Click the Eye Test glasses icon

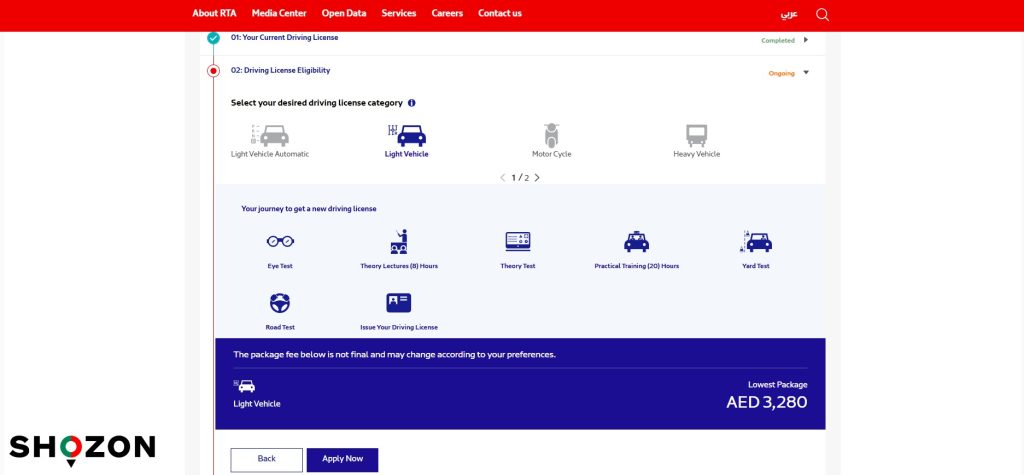pos(280,241)
